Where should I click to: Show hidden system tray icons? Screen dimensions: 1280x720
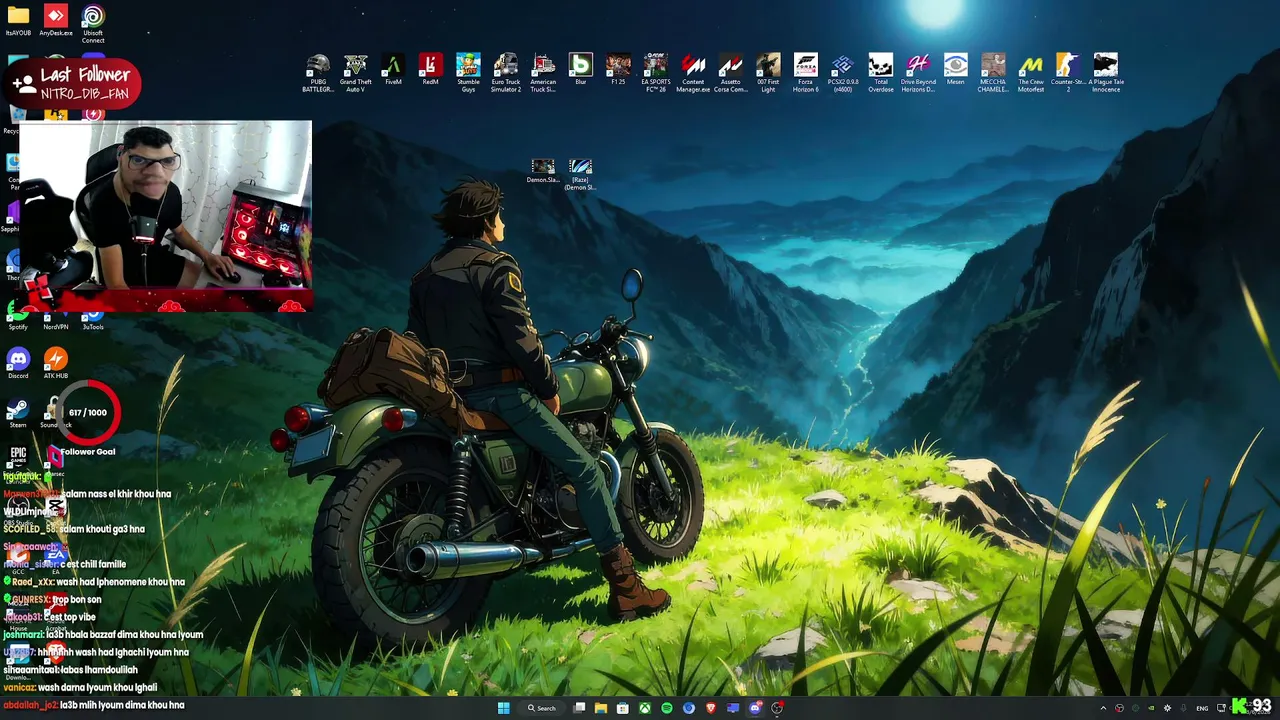click(x=1103, y=708)
